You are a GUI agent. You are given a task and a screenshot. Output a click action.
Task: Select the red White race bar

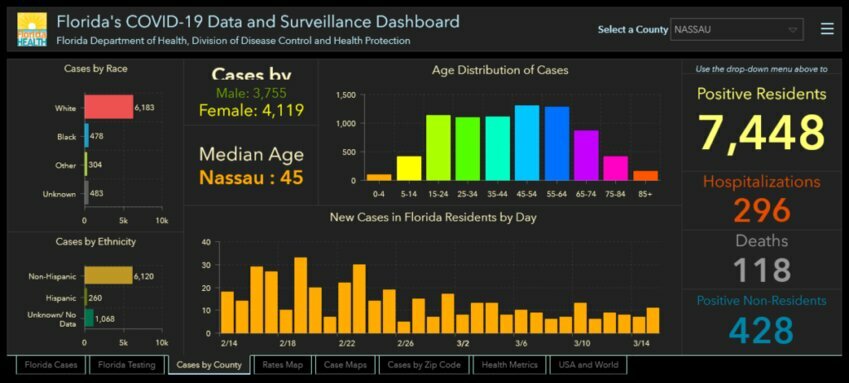click(108, 107)
